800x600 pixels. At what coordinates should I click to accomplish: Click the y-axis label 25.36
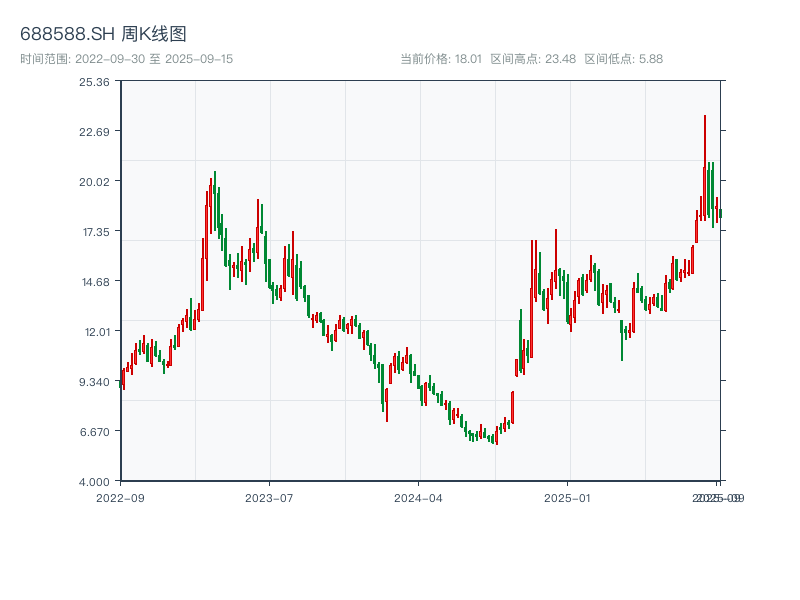(x=94, y=82)
